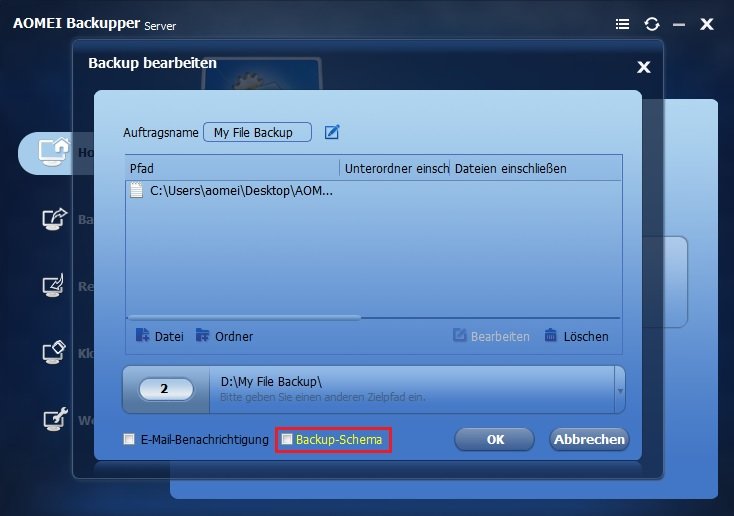Click the Abbrechen button
Screen dimensions: 734x516
[589, 439]
